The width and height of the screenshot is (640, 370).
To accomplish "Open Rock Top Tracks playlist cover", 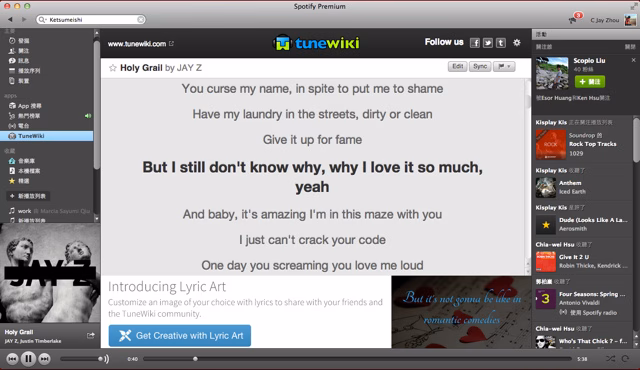I will click(x=551, y=144).
